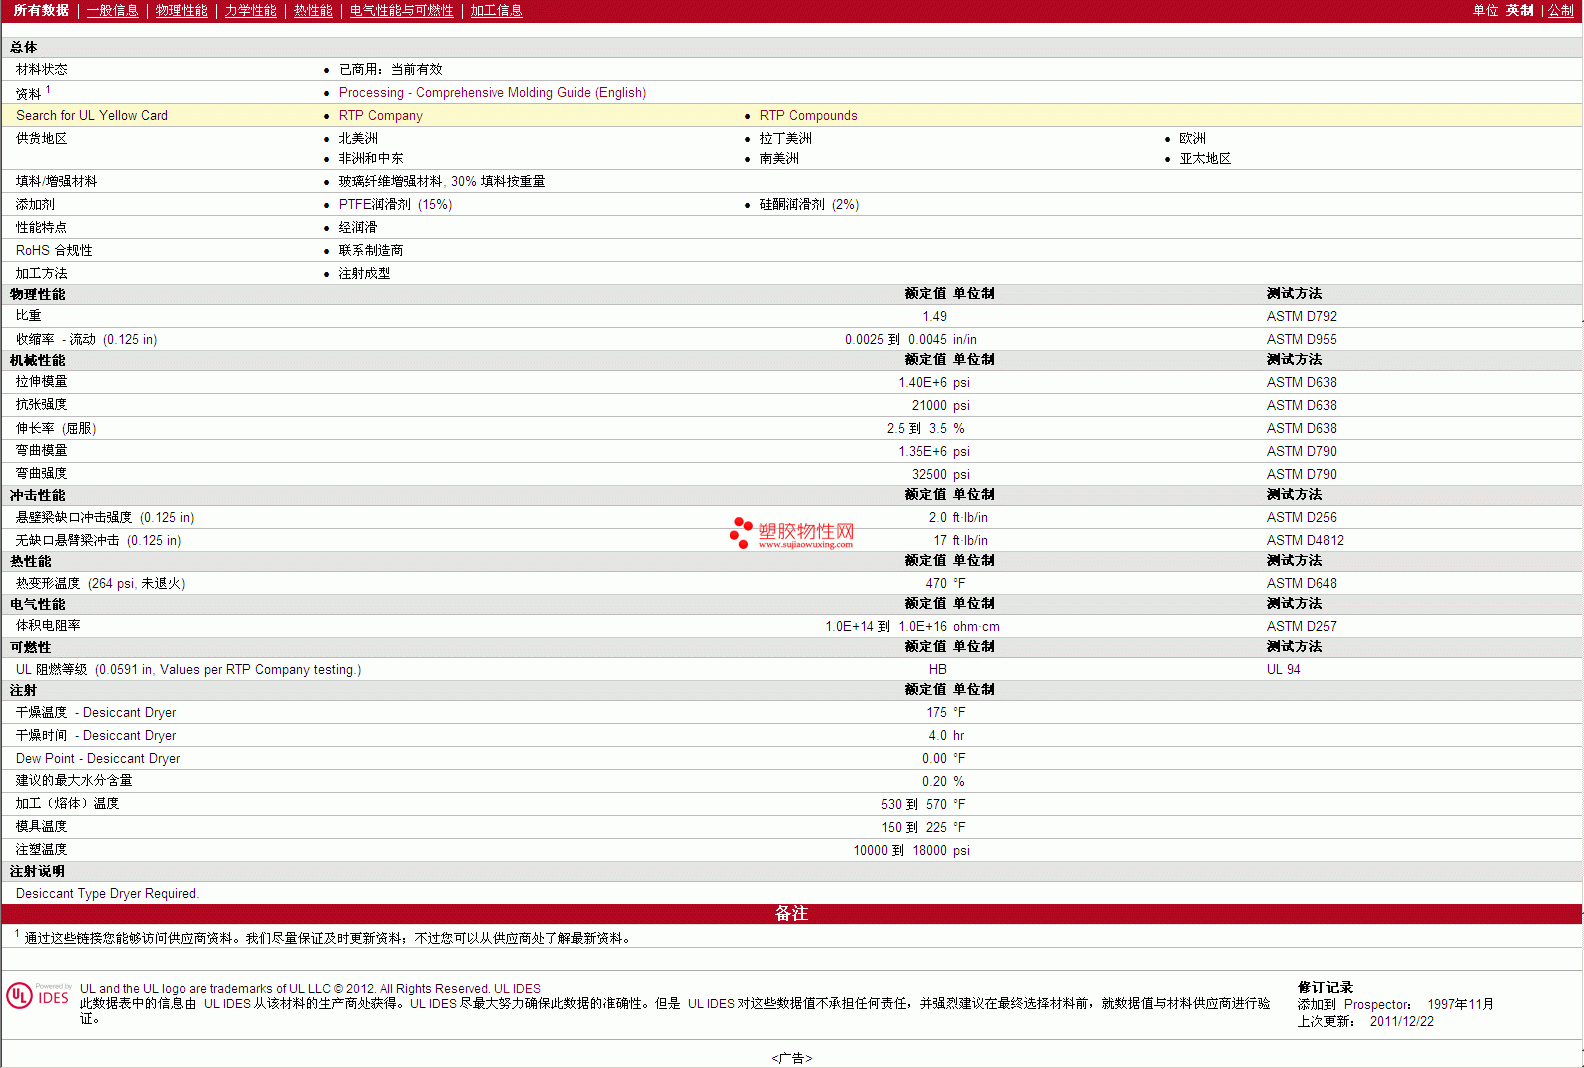Select ASTM D257 test method
Image resolution: width=1584 pixels, height=1068 pixels.
(1301, 626)
